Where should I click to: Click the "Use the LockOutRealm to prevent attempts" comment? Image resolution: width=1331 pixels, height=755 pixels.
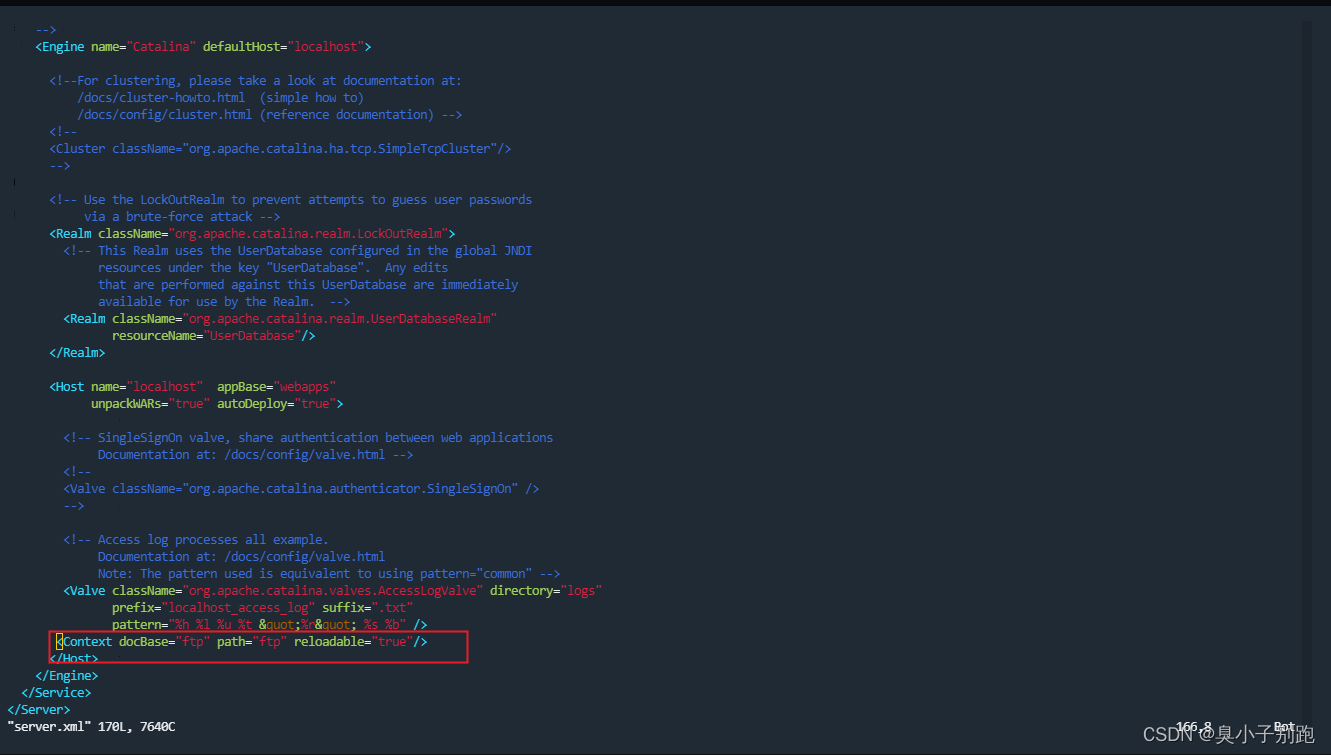click(x=290, y=200)
